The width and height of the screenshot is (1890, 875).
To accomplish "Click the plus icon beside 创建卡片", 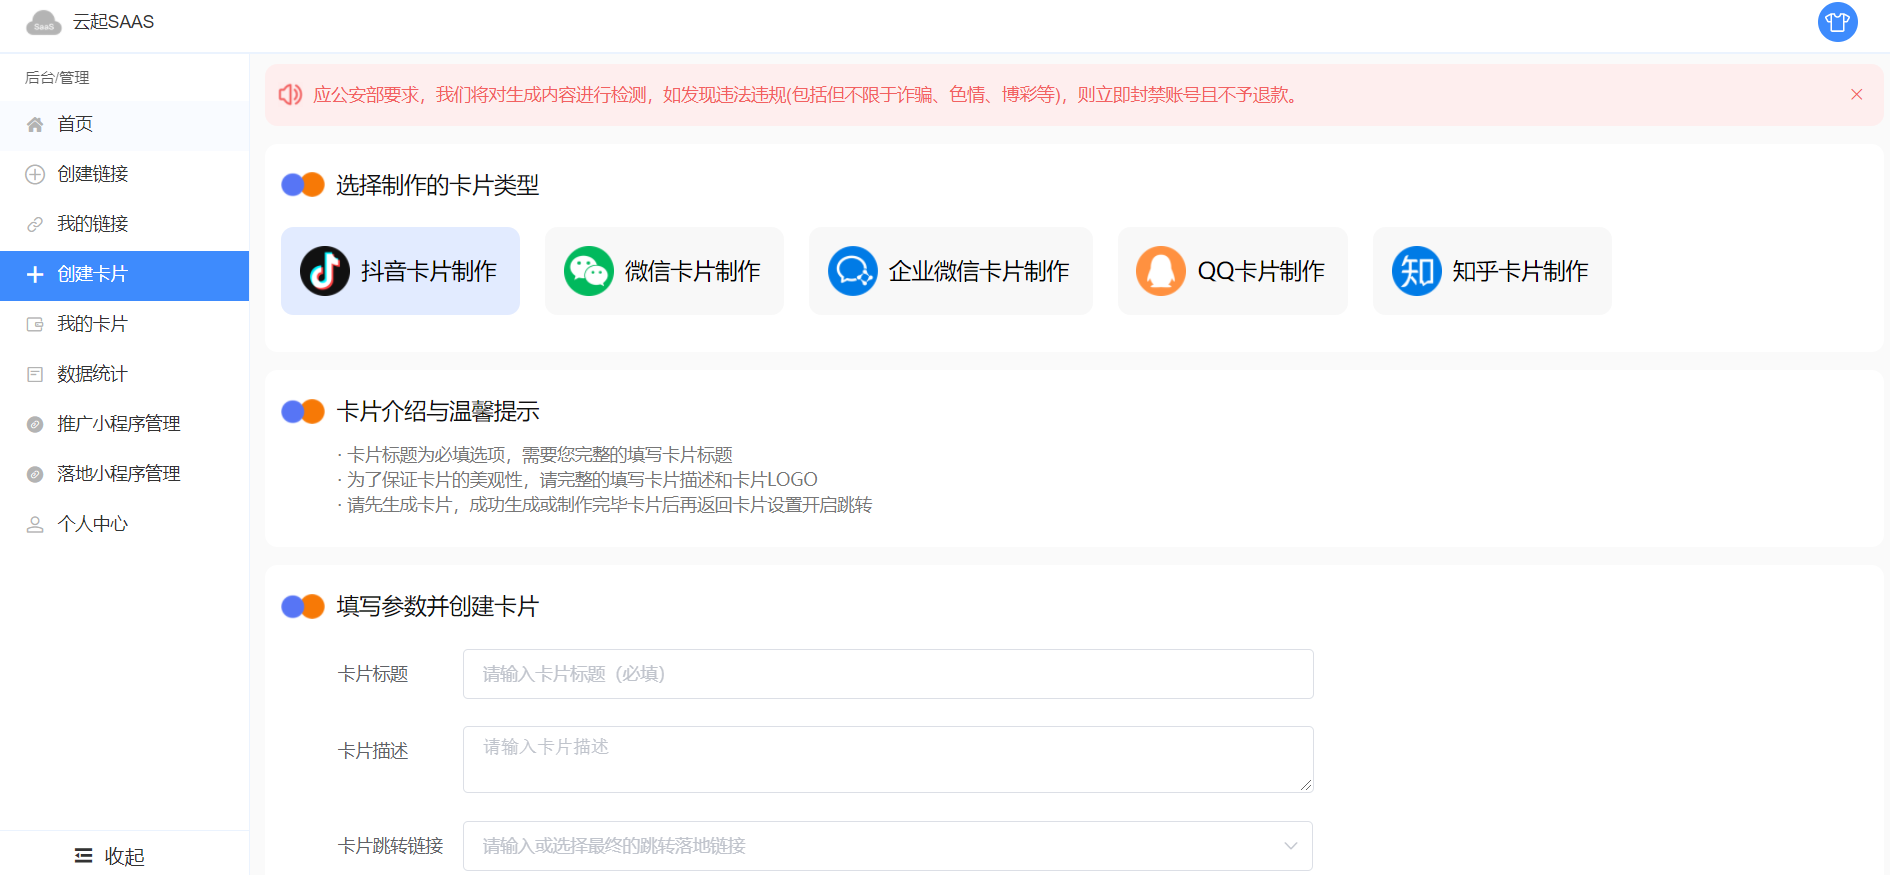I will [35, 274].
